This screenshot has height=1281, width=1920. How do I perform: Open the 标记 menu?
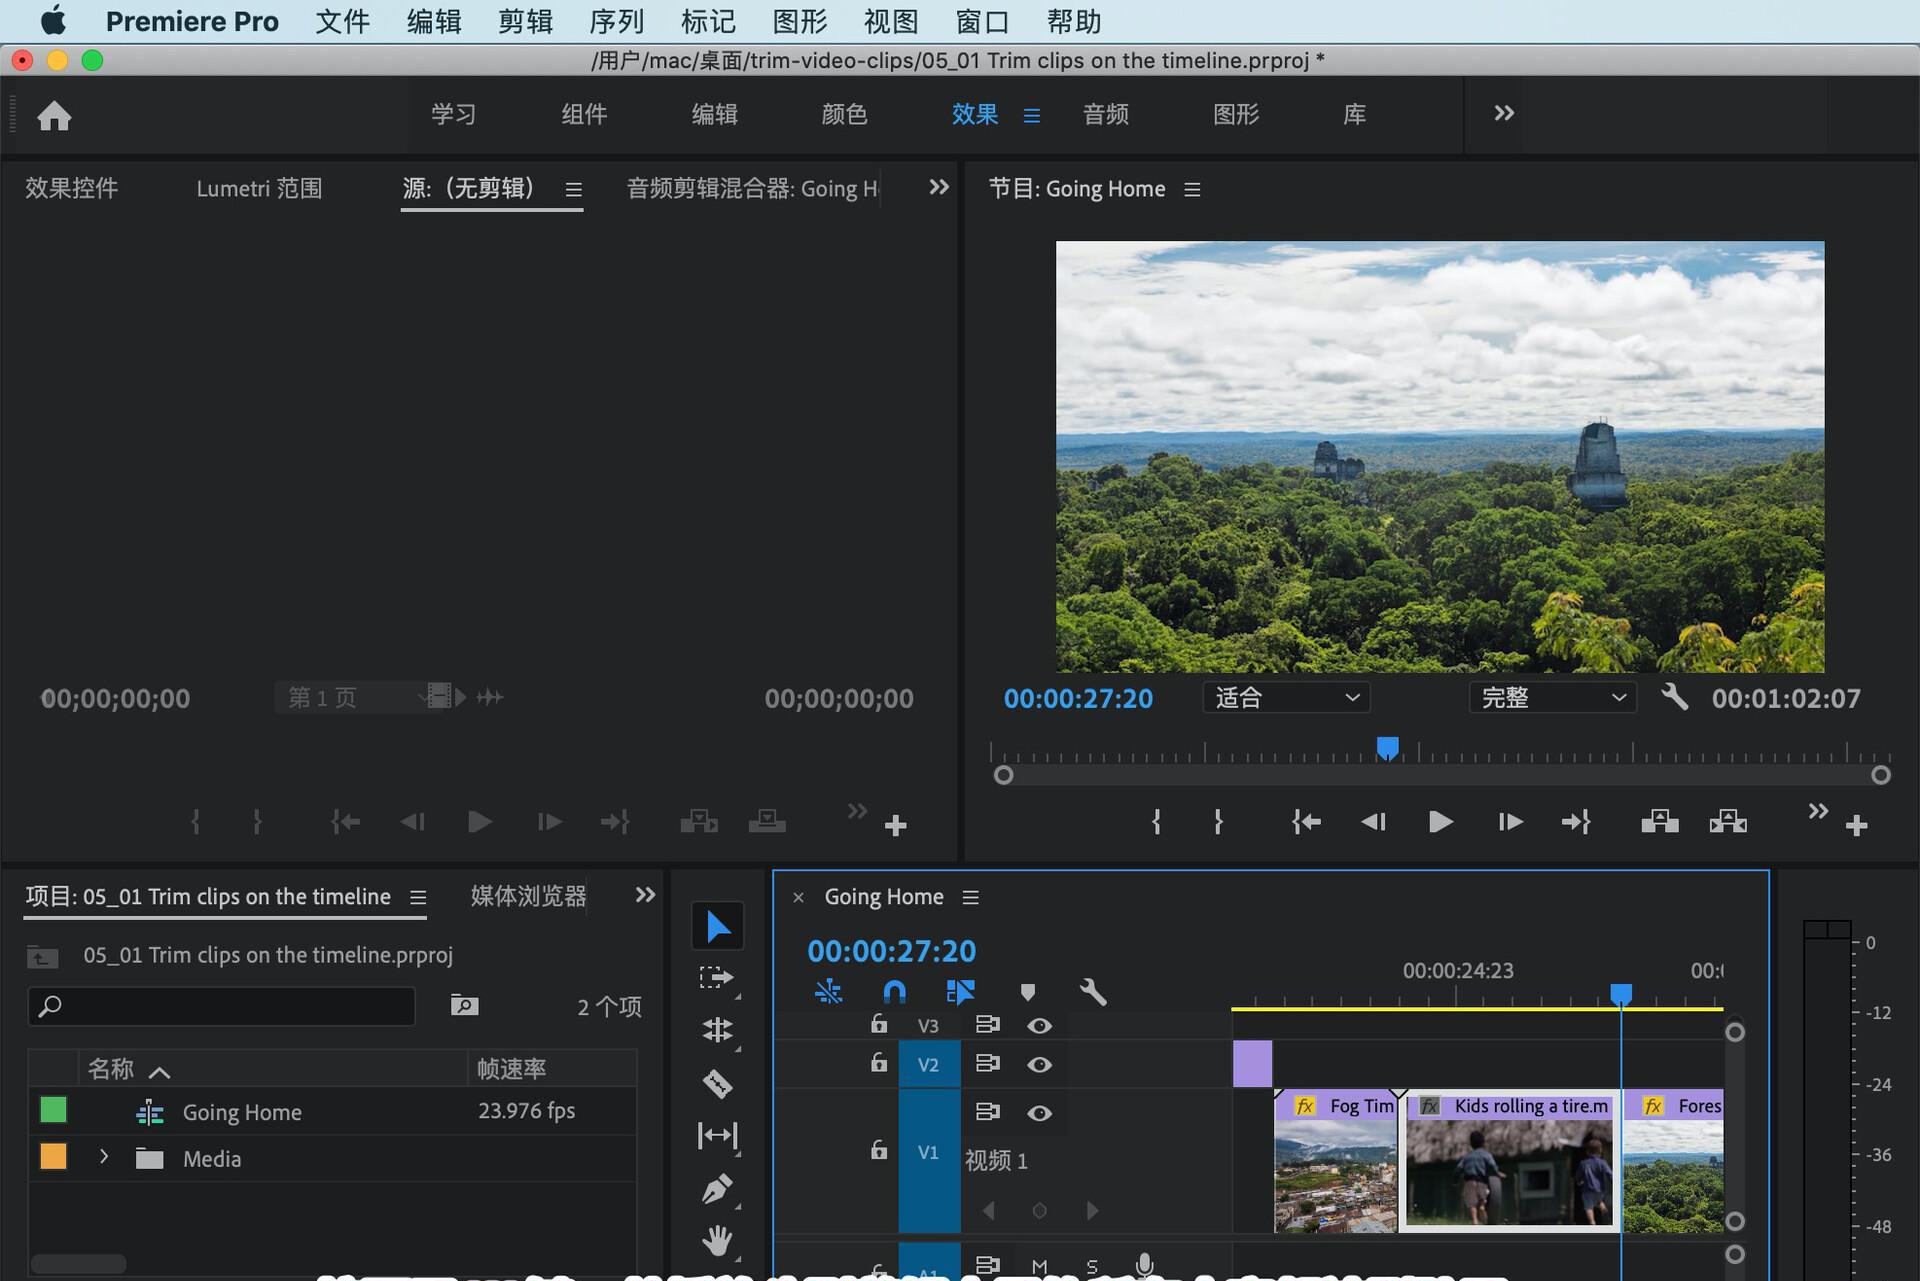tap(708, 21)
